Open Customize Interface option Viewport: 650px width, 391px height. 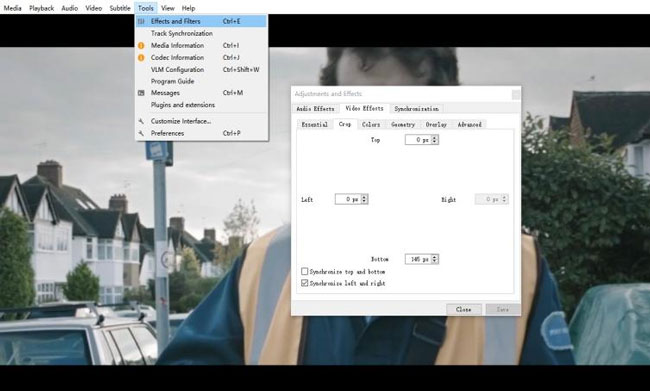(201, 121)
